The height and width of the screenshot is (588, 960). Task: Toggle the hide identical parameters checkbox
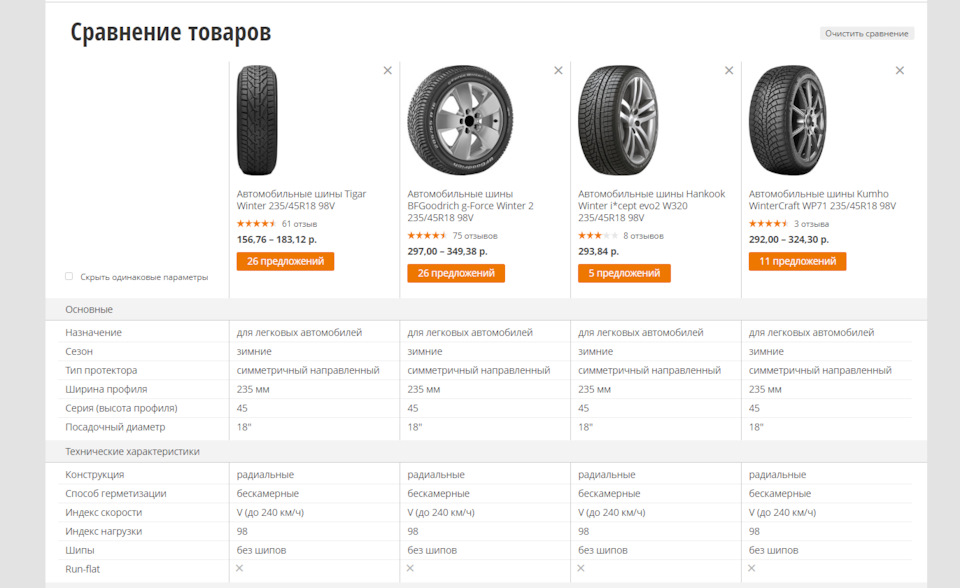coord(69,277)
